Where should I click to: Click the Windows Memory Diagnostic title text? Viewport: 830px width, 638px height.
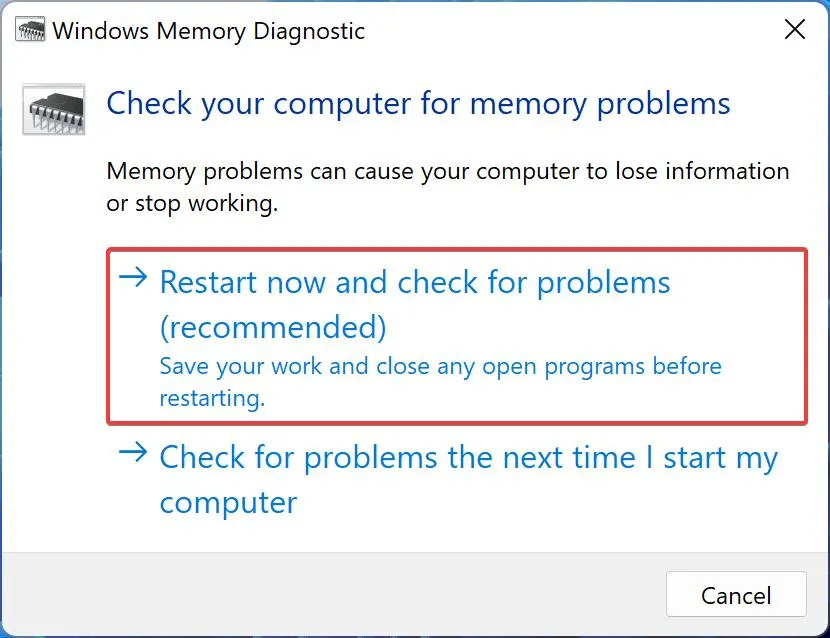point(209,31)
